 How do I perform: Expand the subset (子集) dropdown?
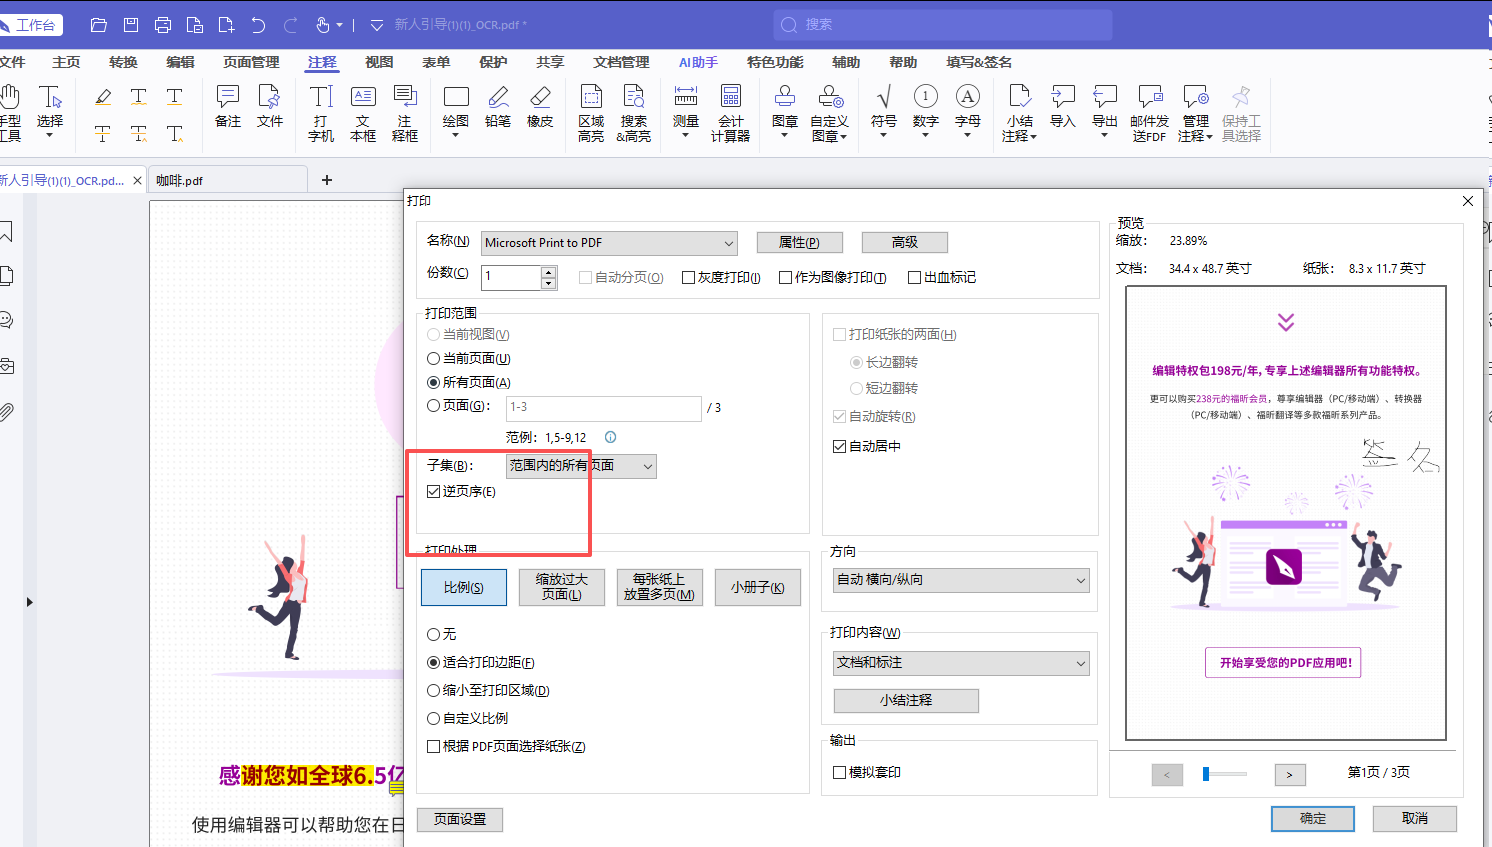(x=581, y=466)
